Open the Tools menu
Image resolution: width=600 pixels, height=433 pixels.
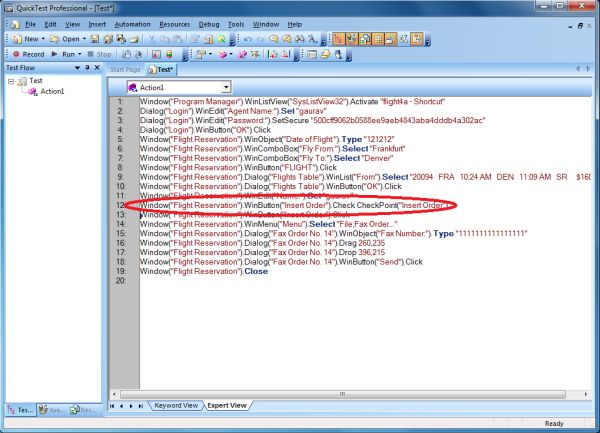point(236,24)
